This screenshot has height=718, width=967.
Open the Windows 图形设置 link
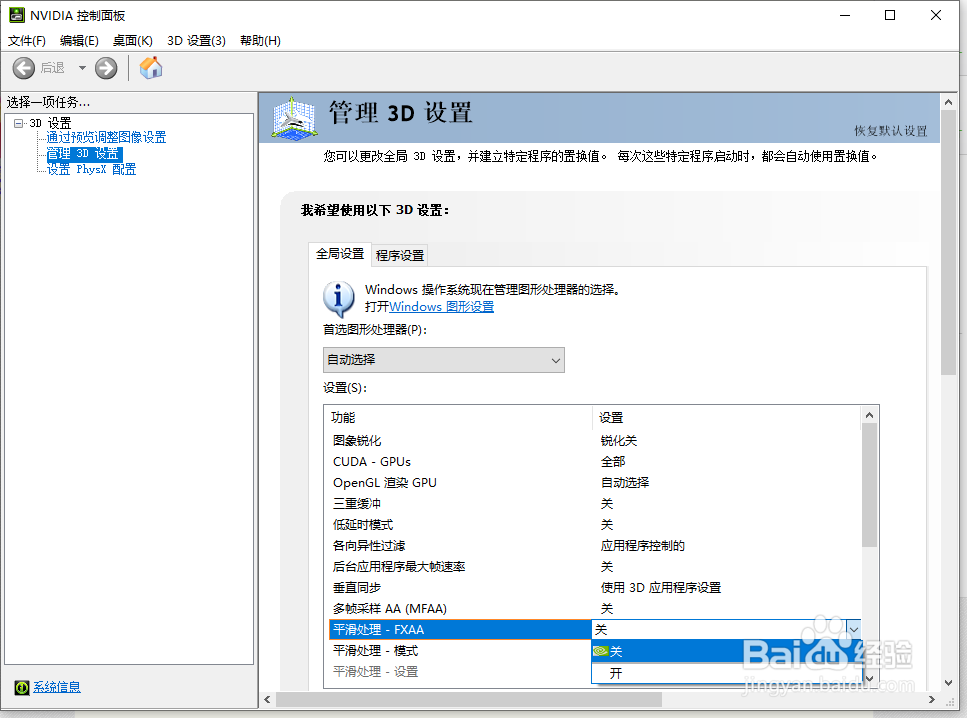442,307
